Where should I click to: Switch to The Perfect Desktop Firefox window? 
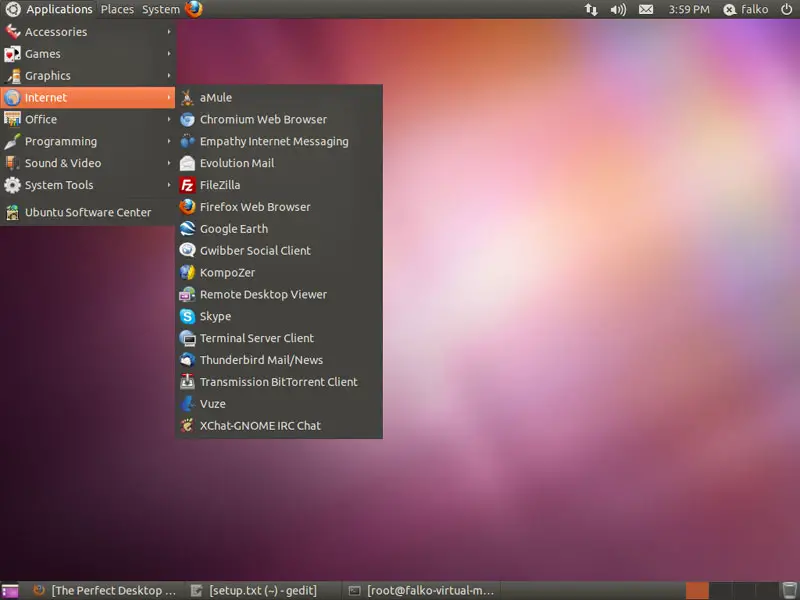[105, 591]
